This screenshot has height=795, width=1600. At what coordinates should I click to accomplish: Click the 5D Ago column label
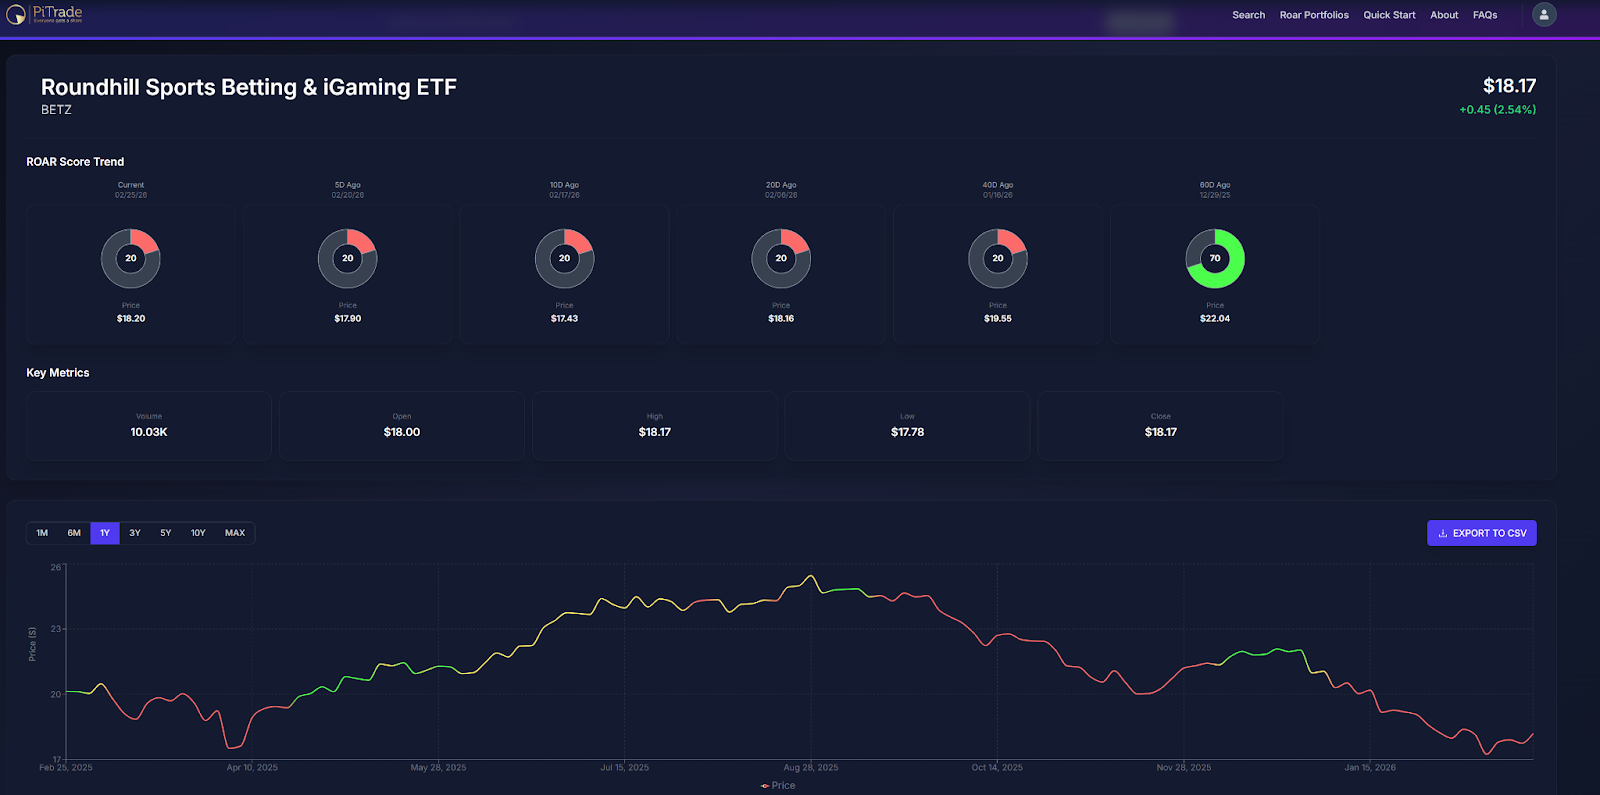pos(348,185)
